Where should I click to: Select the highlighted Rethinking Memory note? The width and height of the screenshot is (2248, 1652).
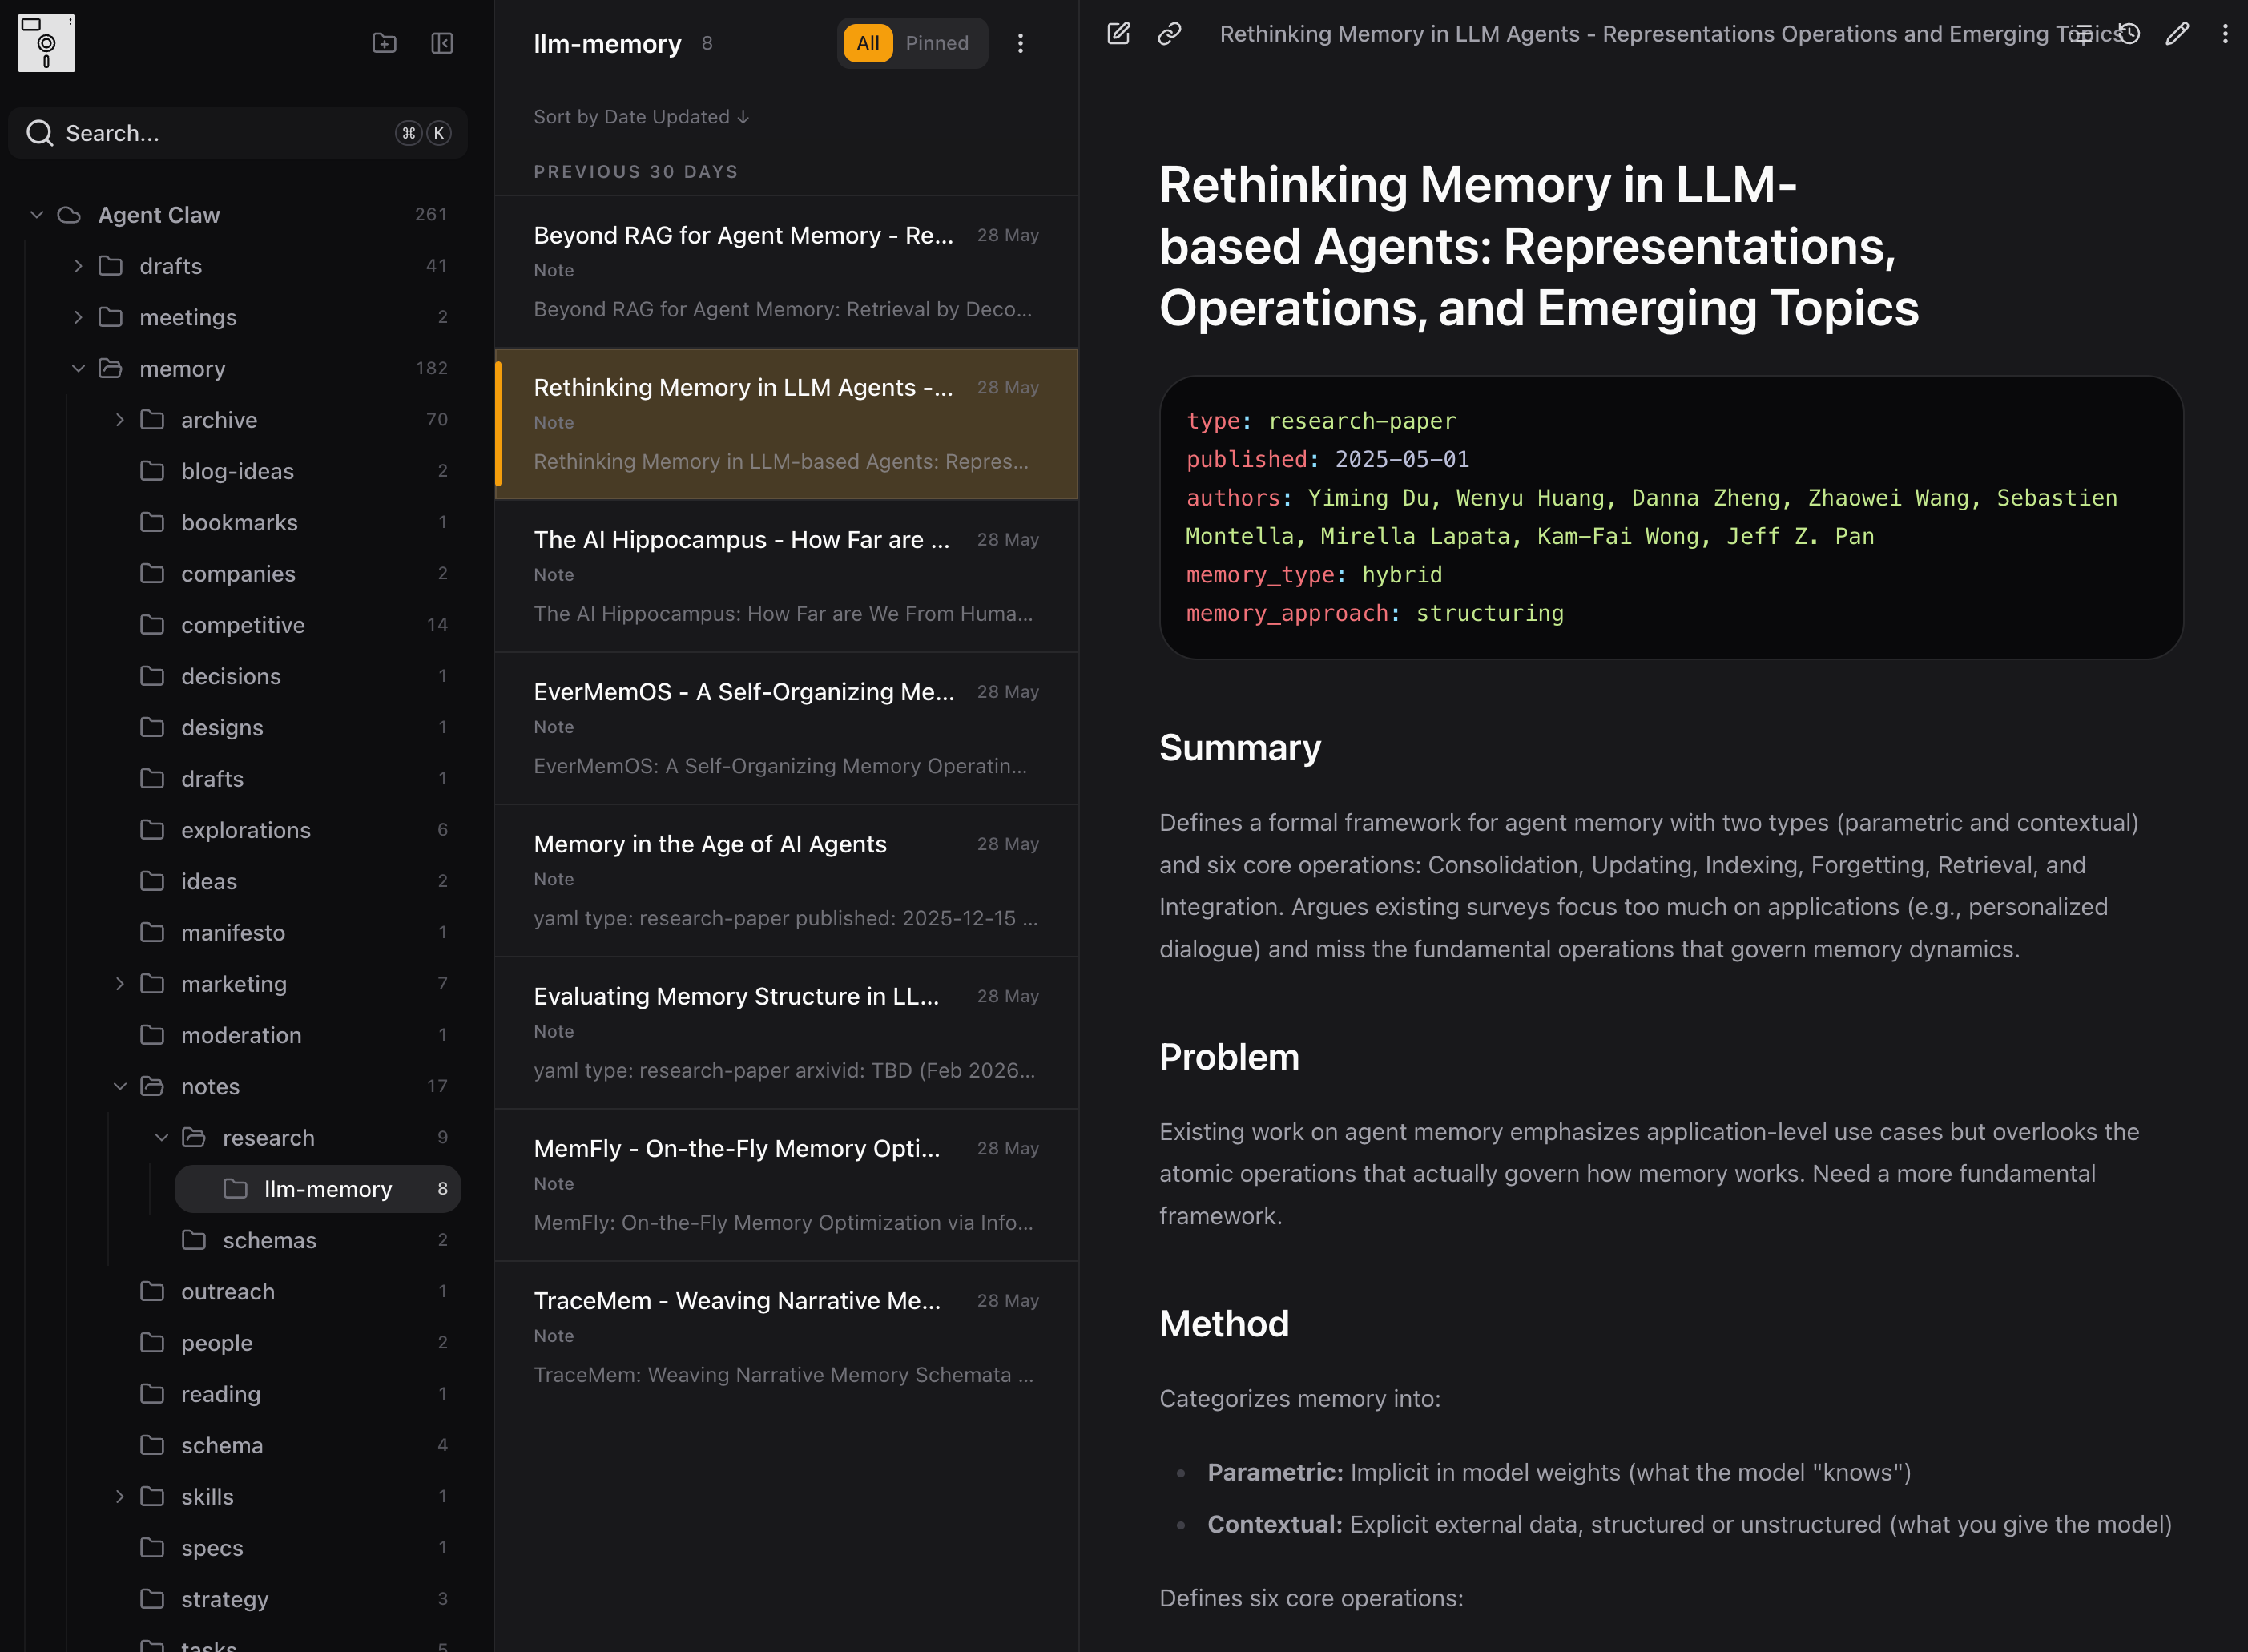pos(786,424)
